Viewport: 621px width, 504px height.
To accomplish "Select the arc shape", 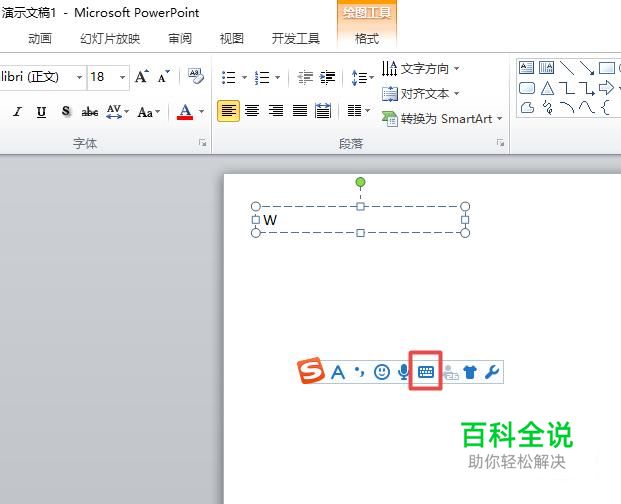I will pos(567,107).
